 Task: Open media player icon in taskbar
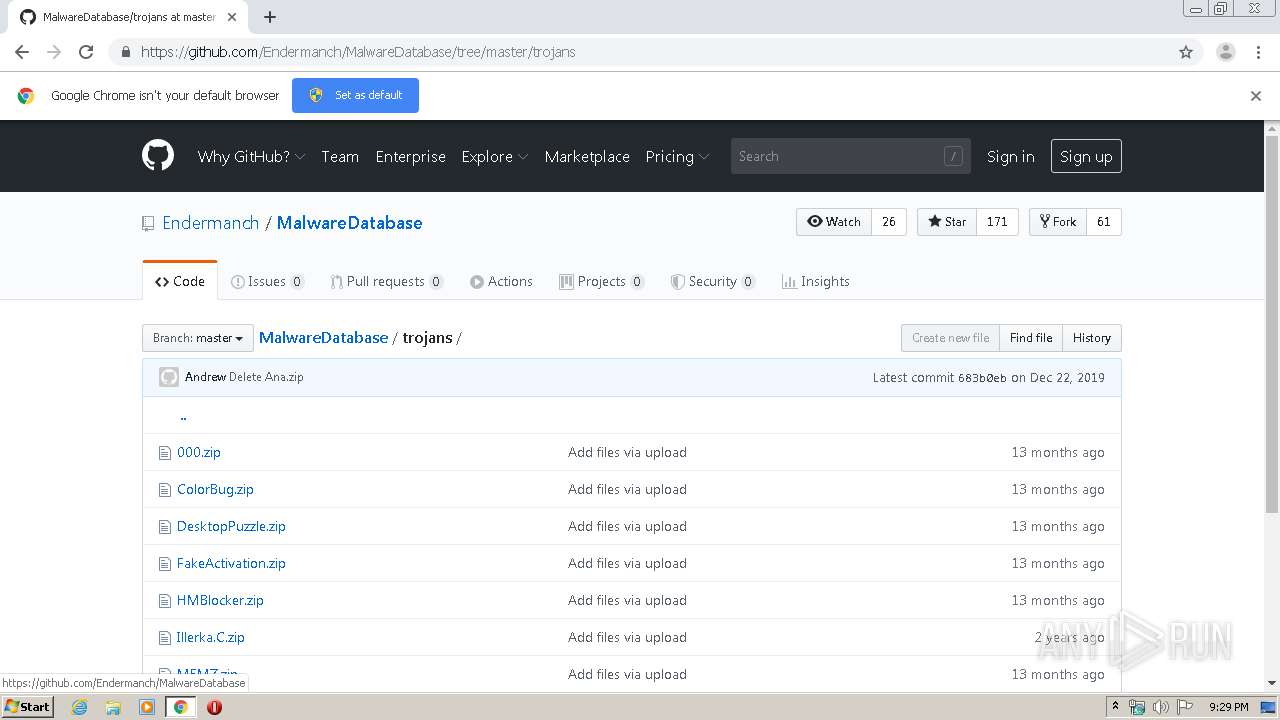tap(147, 707)
